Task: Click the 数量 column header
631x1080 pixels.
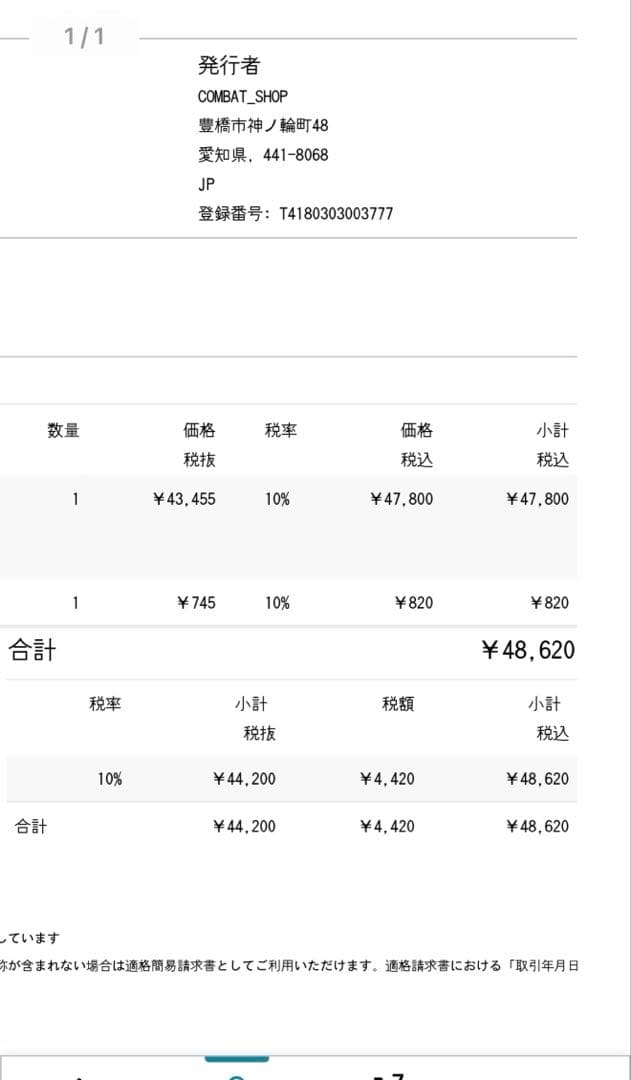Action: pyautogui.click(x=63, y=431)
